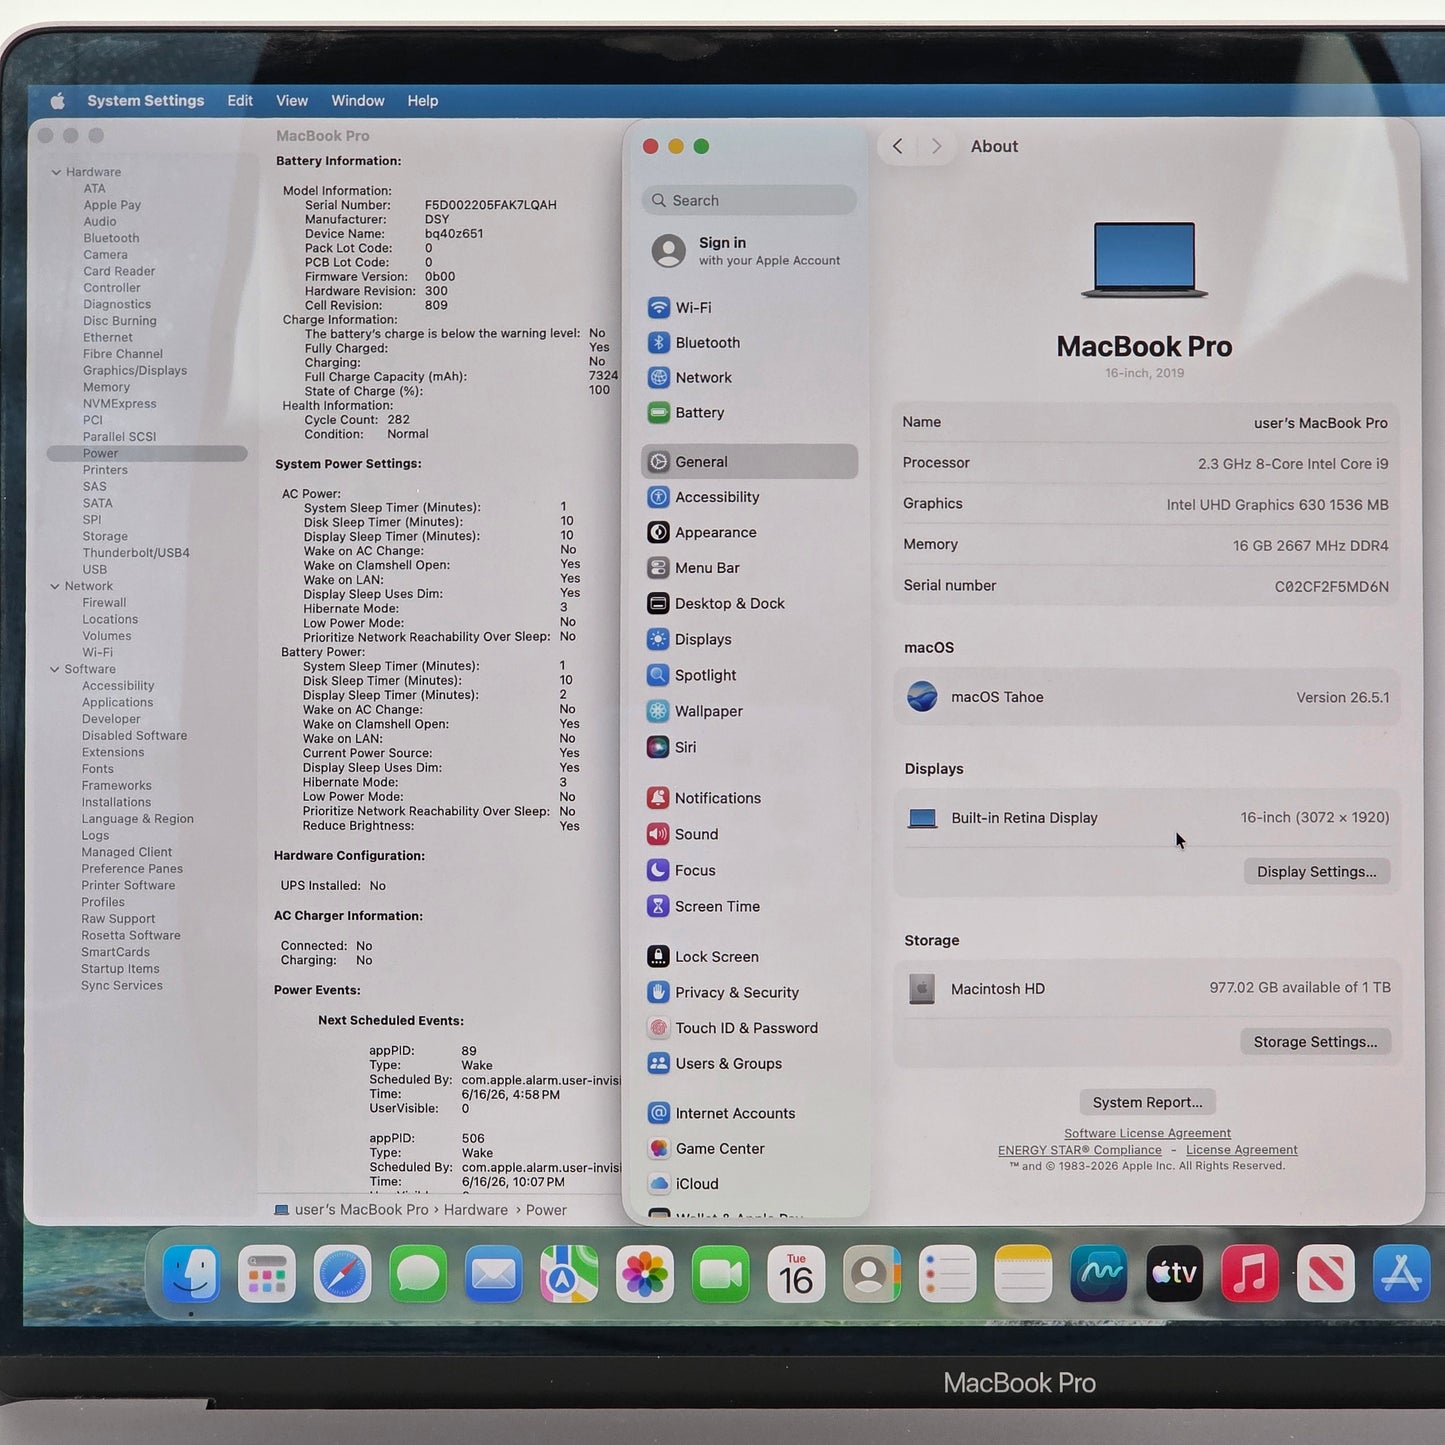Open Calendar app in the Dock
Viewport: 1445px width, 1445px height.
point(796,1274)
